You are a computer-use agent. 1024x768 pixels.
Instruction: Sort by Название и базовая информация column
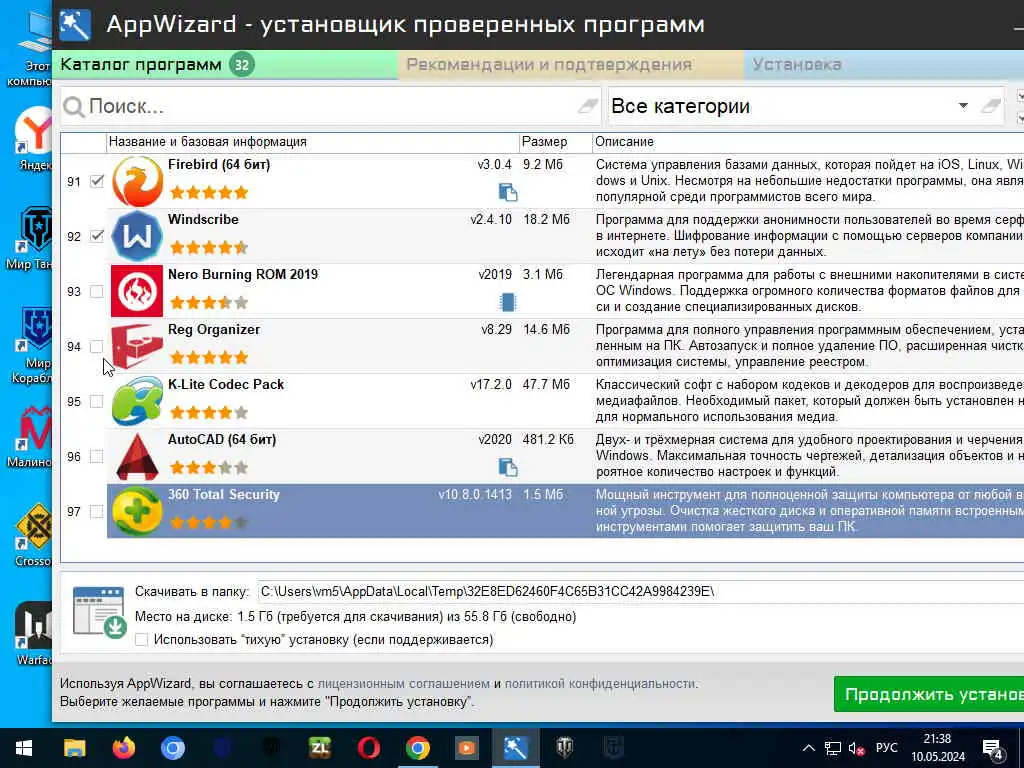[313, 142]
